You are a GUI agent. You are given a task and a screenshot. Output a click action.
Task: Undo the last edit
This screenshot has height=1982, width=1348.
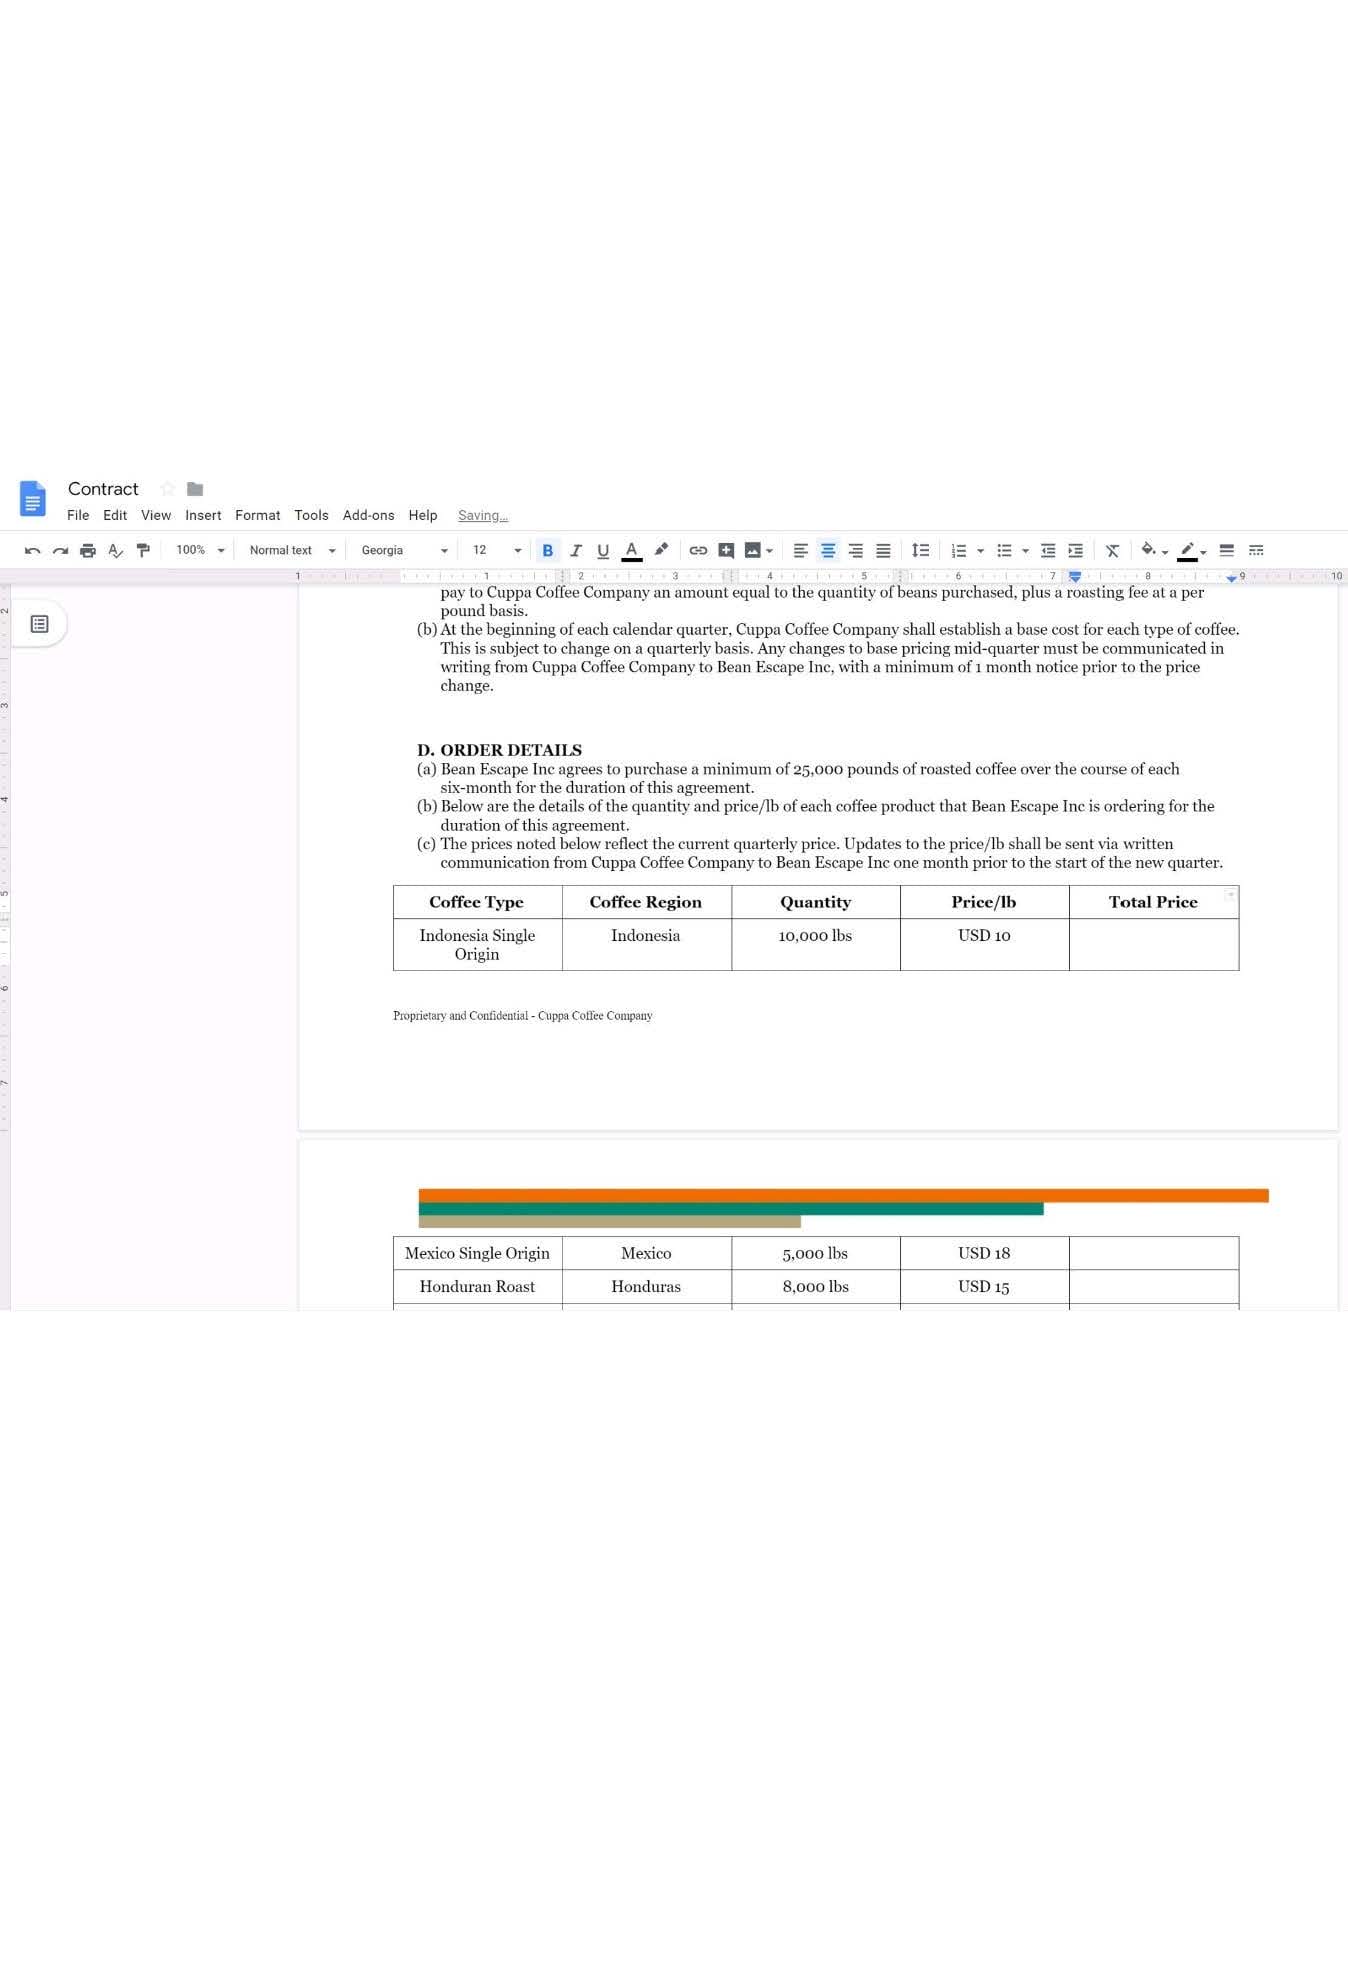(x=33, y=551)
